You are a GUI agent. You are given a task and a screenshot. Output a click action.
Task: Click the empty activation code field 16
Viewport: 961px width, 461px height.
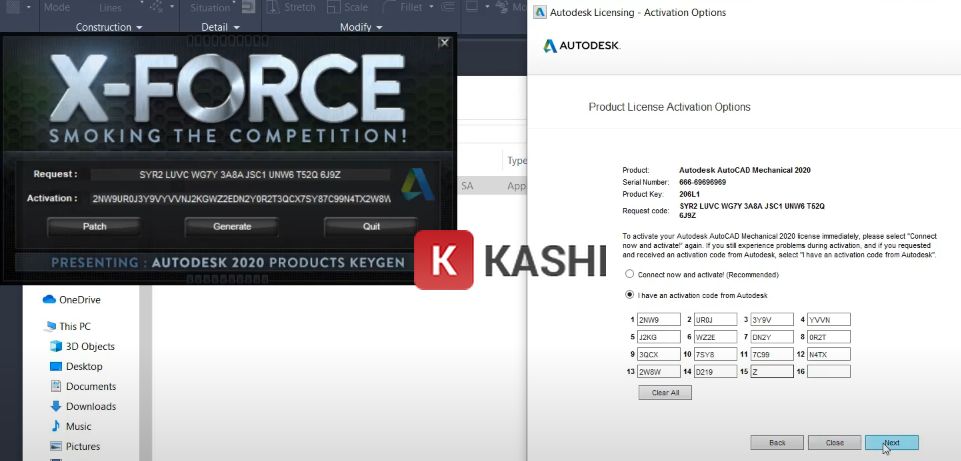coord(828,371)
